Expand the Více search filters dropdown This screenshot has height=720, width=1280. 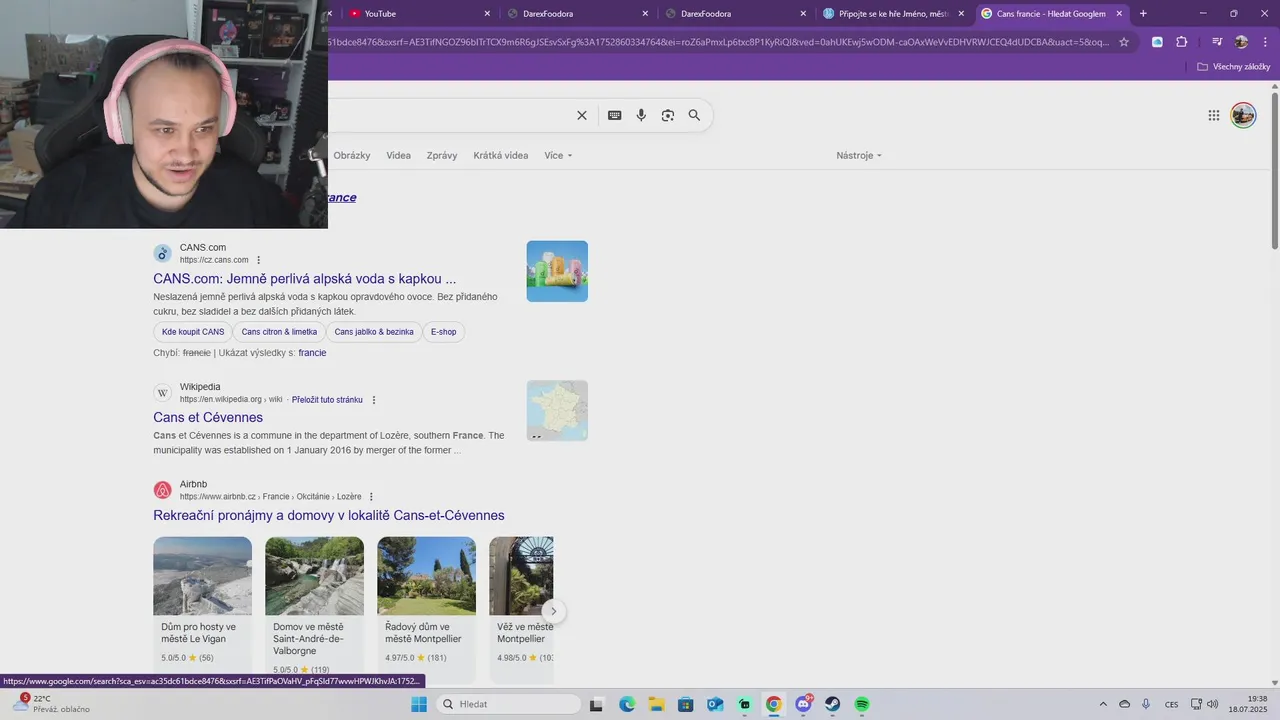[x=558, y=155]
